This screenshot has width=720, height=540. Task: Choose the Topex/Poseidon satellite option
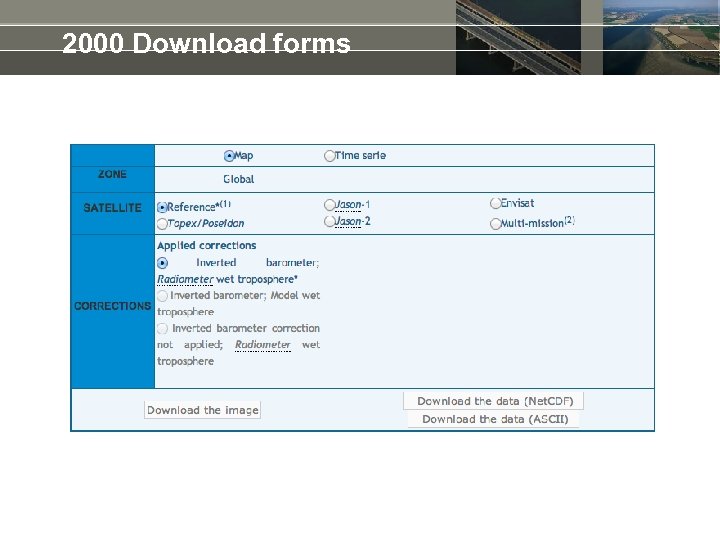[162, 224]
